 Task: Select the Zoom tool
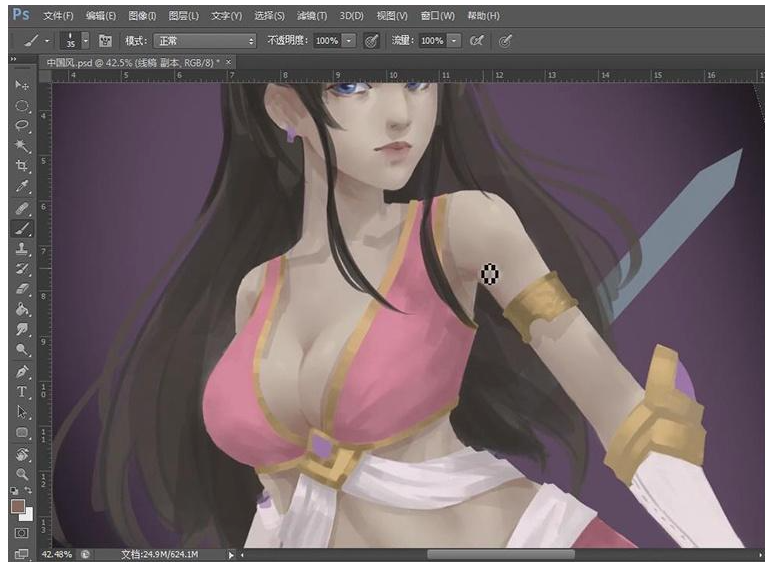pos(21,474)
